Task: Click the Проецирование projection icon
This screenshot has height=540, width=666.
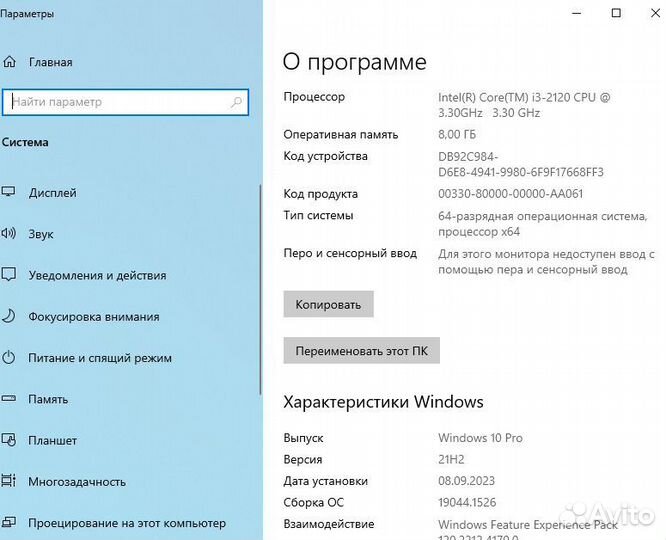Action: click(x=8, y=522)
